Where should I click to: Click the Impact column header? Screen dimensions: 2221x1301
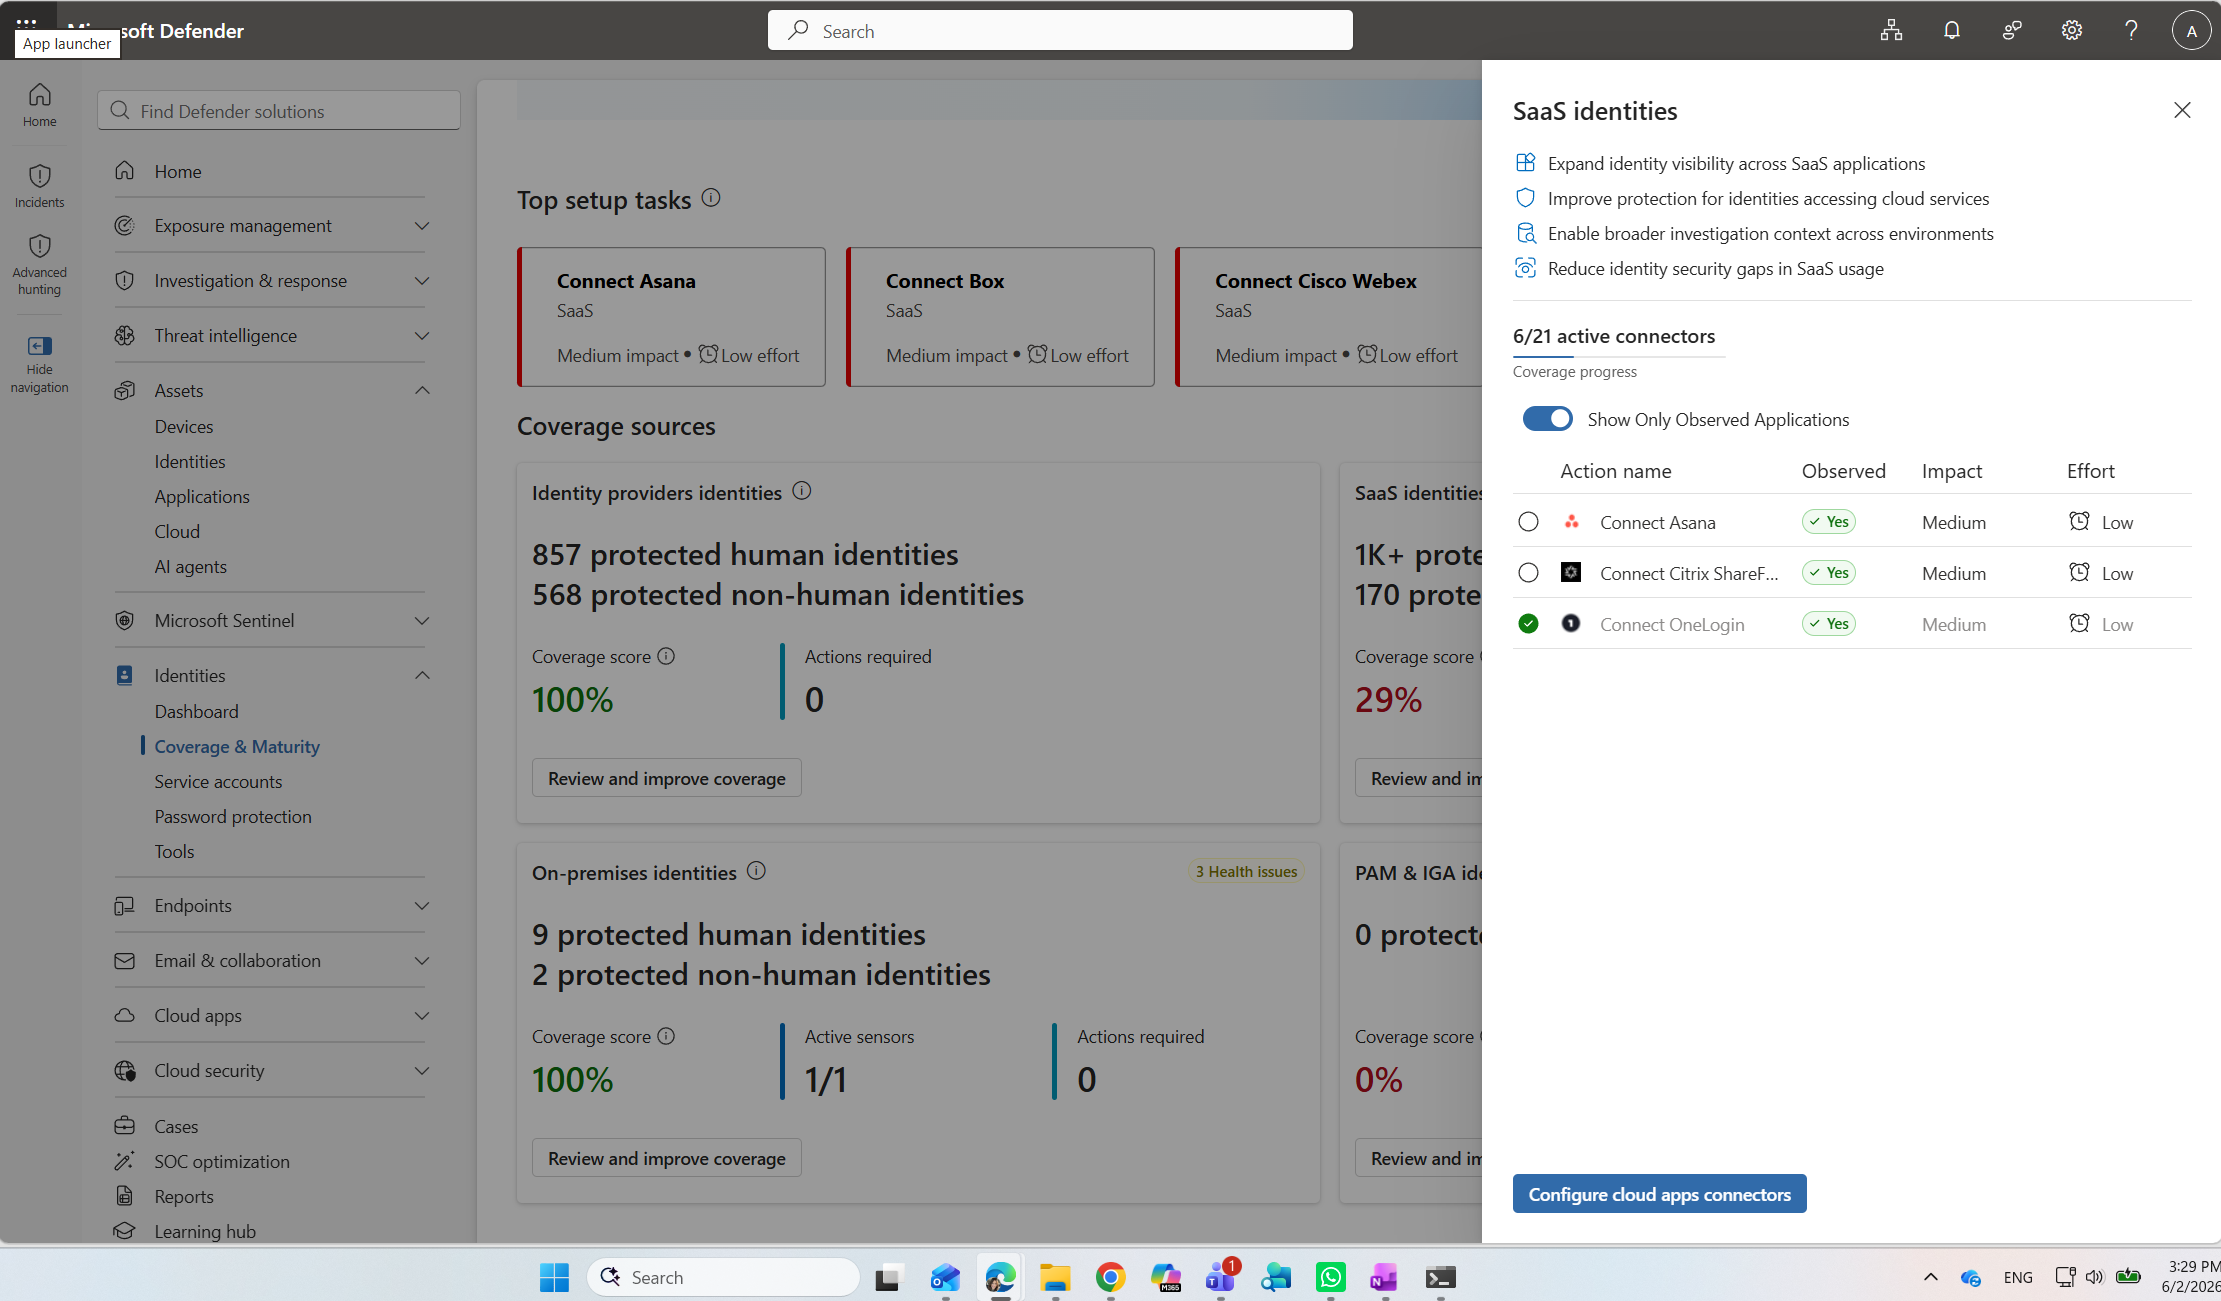coord(1951,471)
